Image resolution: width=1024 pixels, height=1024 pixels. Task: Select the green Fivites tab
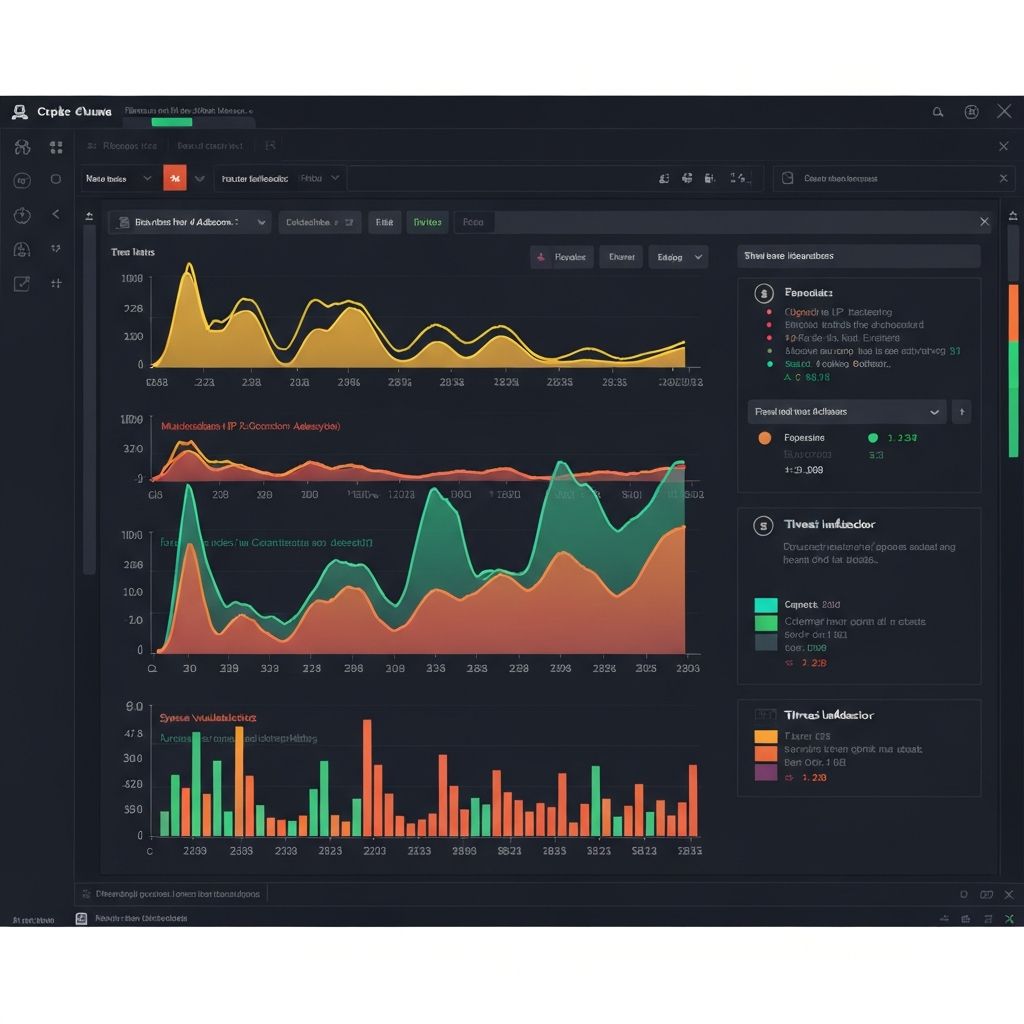click(427, 222)
